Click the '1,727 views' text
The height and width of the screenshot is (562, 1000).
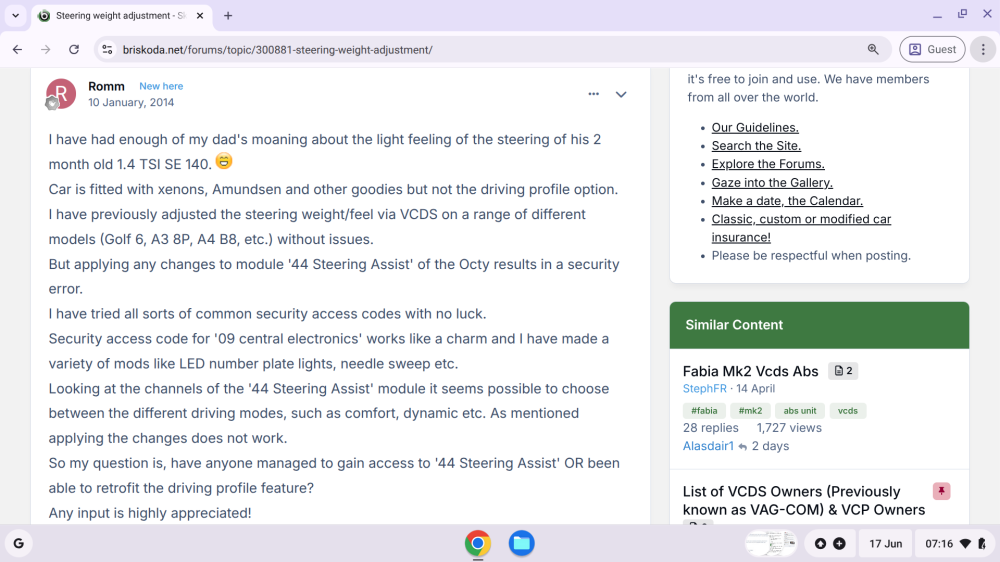pyautogui.click(x=789, y=428)
